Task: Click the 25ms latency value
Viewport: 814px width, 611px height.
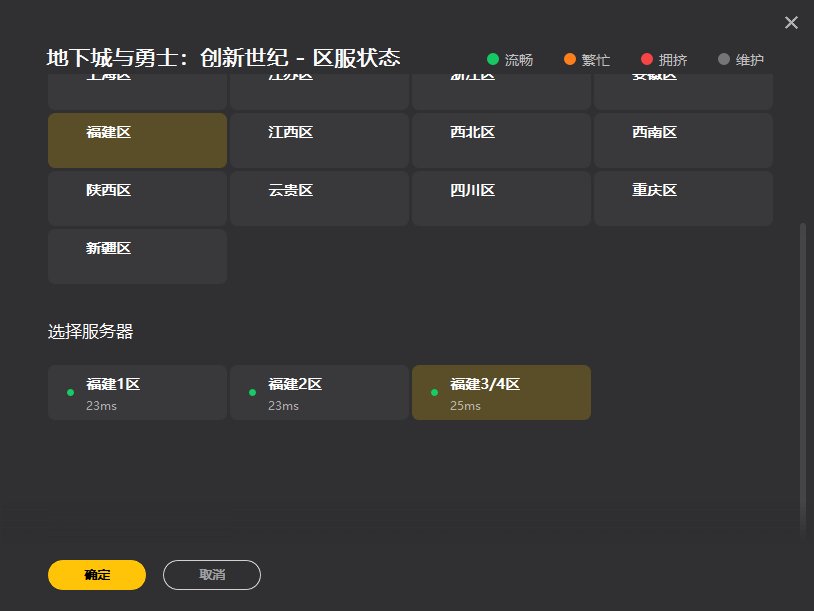Action: point(465,406)
